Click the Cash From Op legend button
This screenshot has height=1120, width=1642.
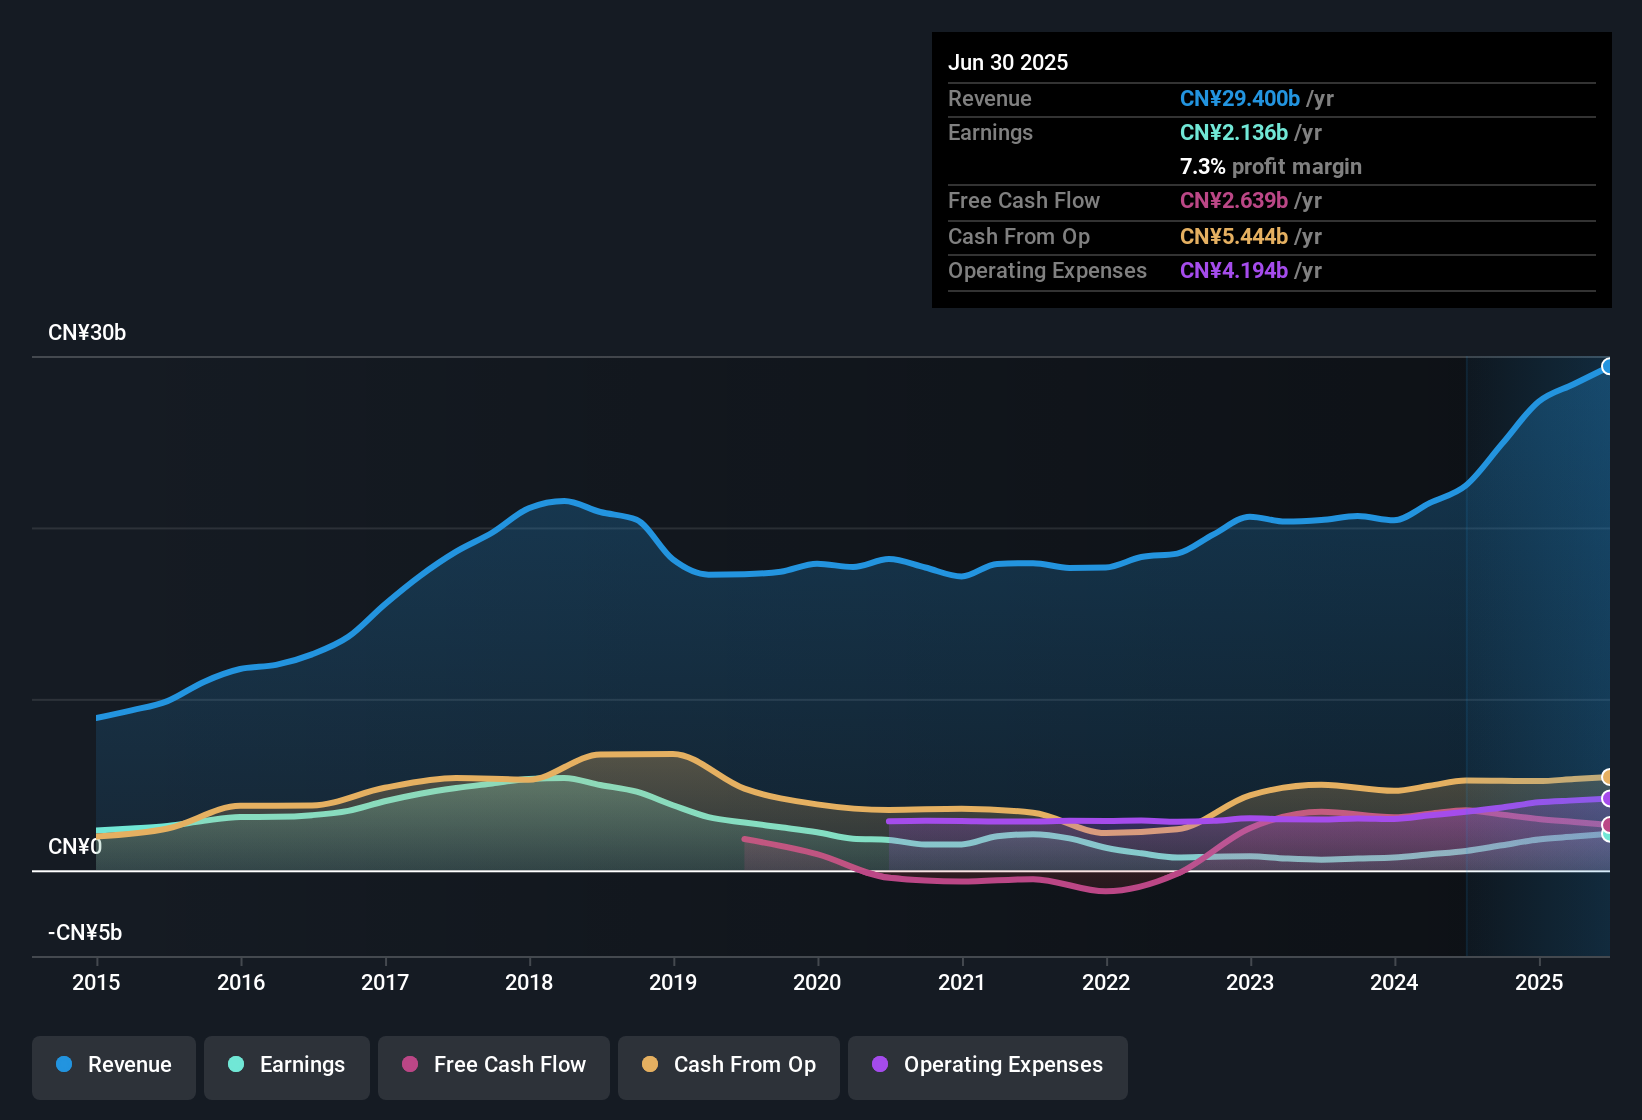[x=728, y=1066]
